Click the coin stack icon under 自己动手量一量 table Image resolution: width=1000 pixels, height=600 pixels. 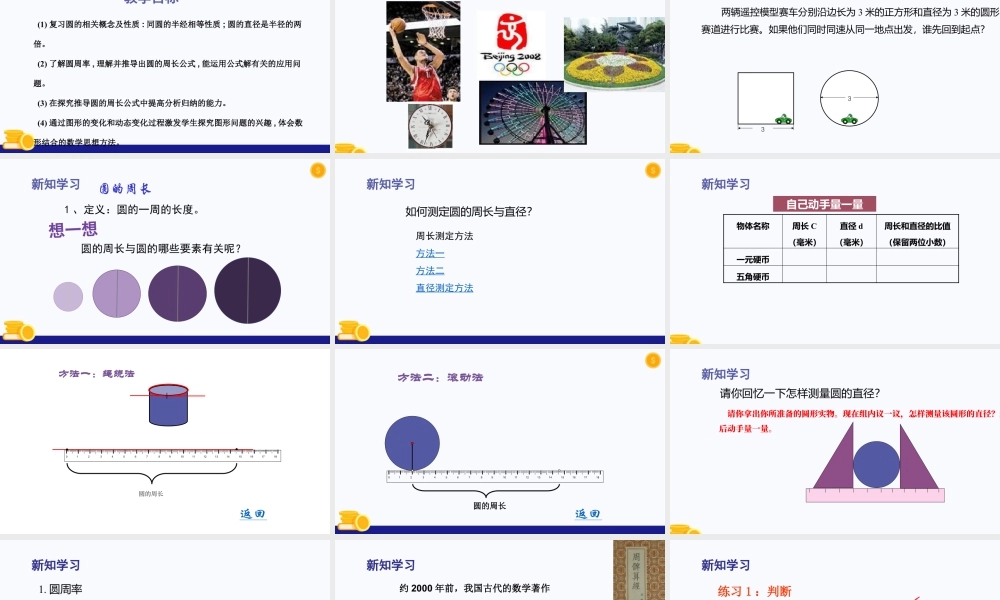(686, 340)
